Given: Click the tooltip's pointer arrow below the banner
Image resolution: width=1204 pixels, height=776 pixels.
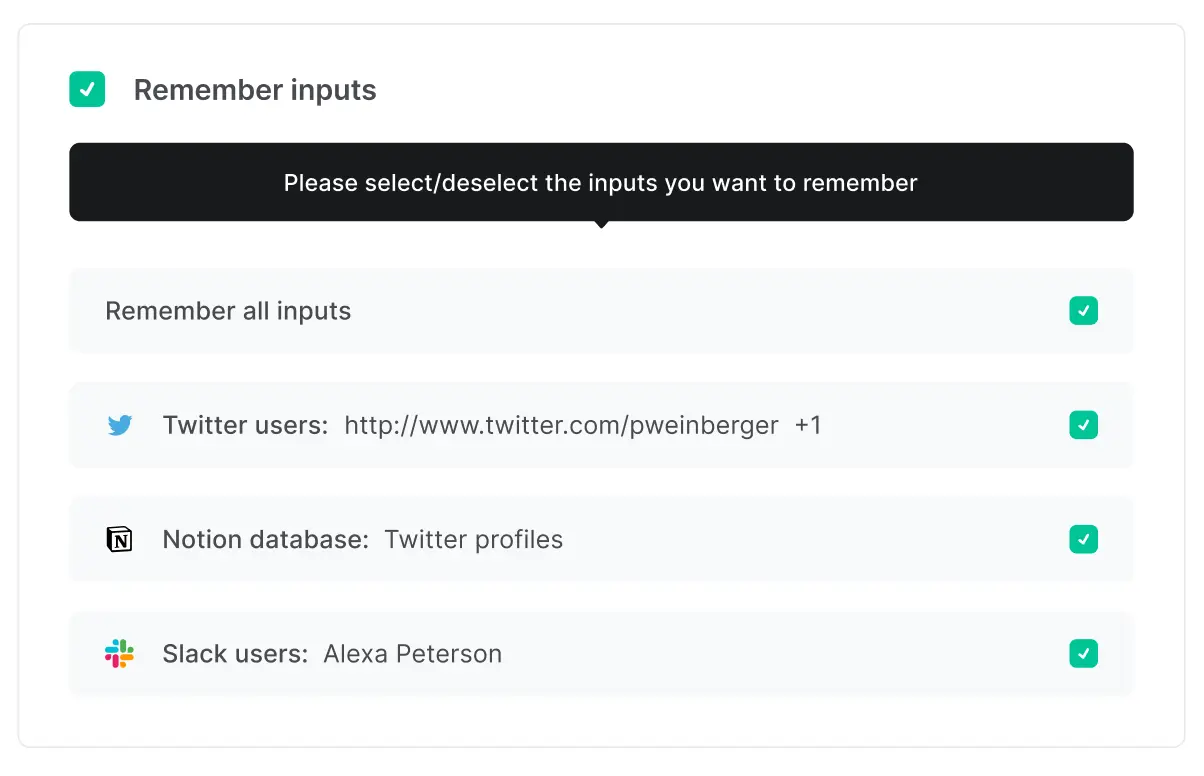Looking at the screenshot, I should pyautogui.click(x=601, y=224).
